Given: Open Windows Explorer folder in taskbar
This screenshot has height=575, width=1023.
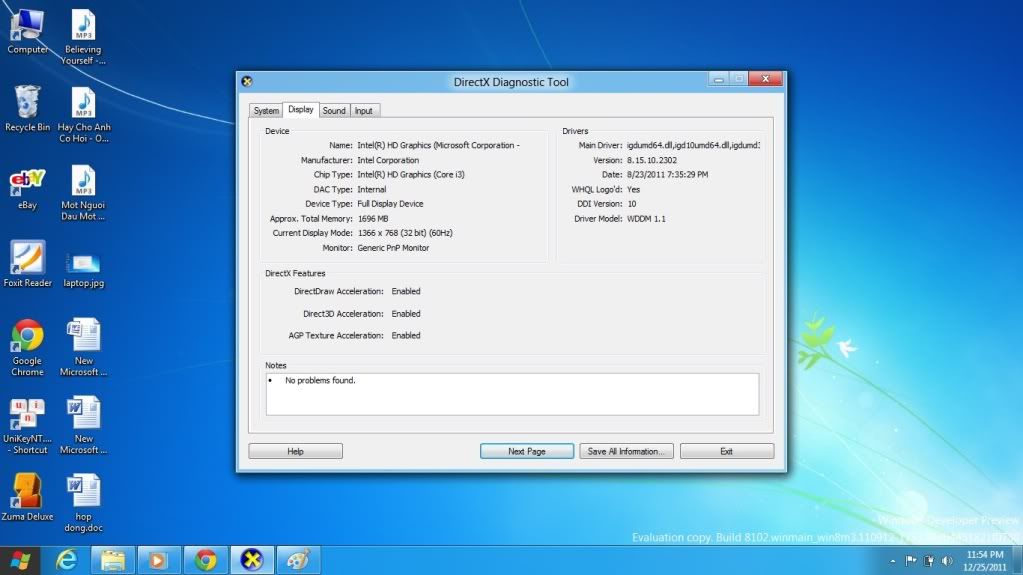Looking at the screenshot, I should click(x=112, y=560).
